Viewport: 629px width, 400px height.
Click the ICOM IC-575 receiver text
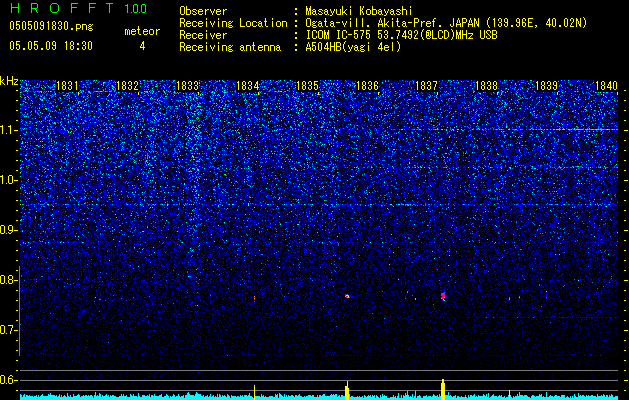tap(401, 35)
